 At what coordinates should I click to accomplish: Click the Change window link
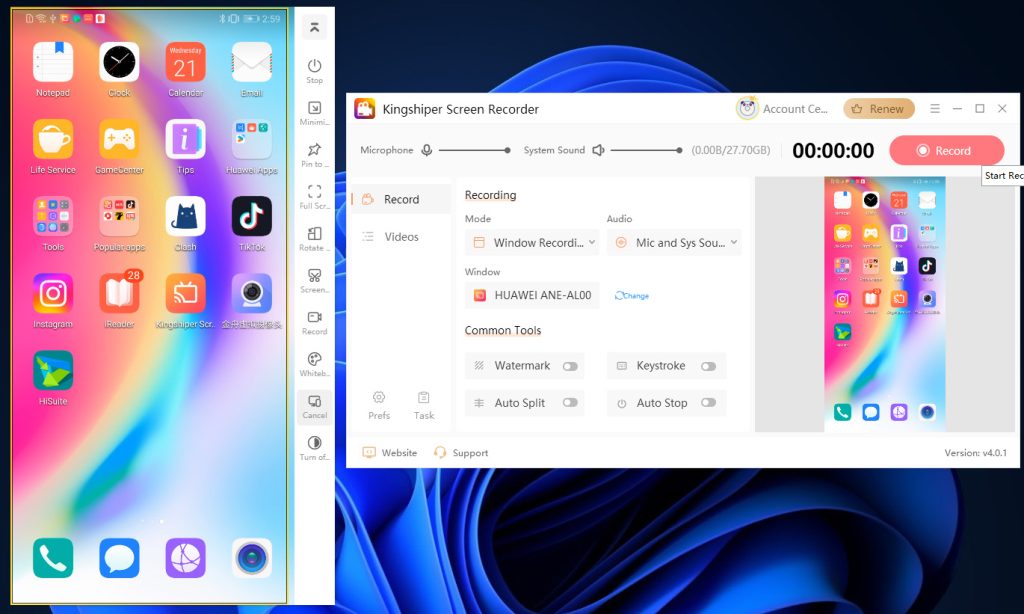632,296
